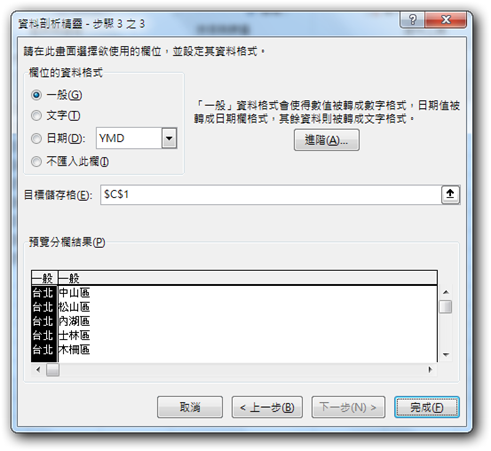Viewport: 491px width, 451px height.
Task: Click the help question mark button
Action: (412, 20)
